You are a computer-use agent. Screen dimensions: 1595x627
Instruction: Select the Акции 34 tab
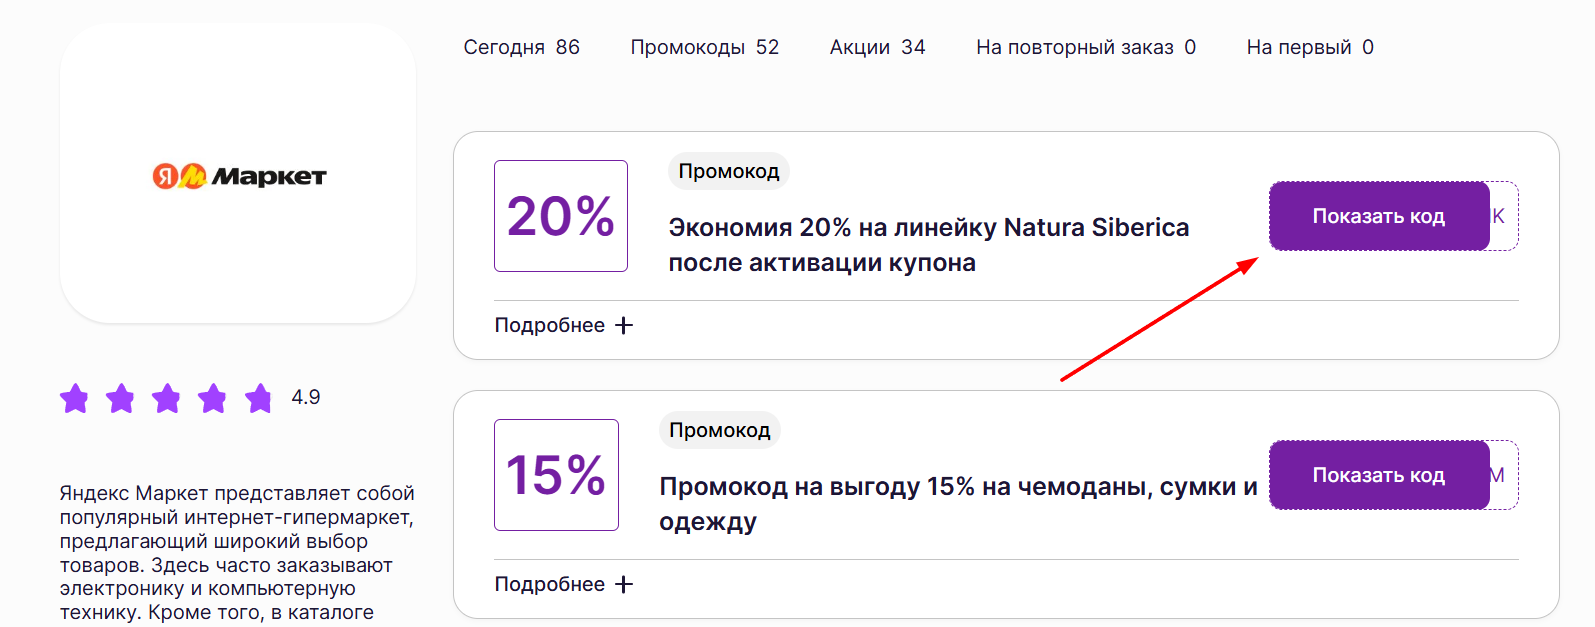point(877,47)
